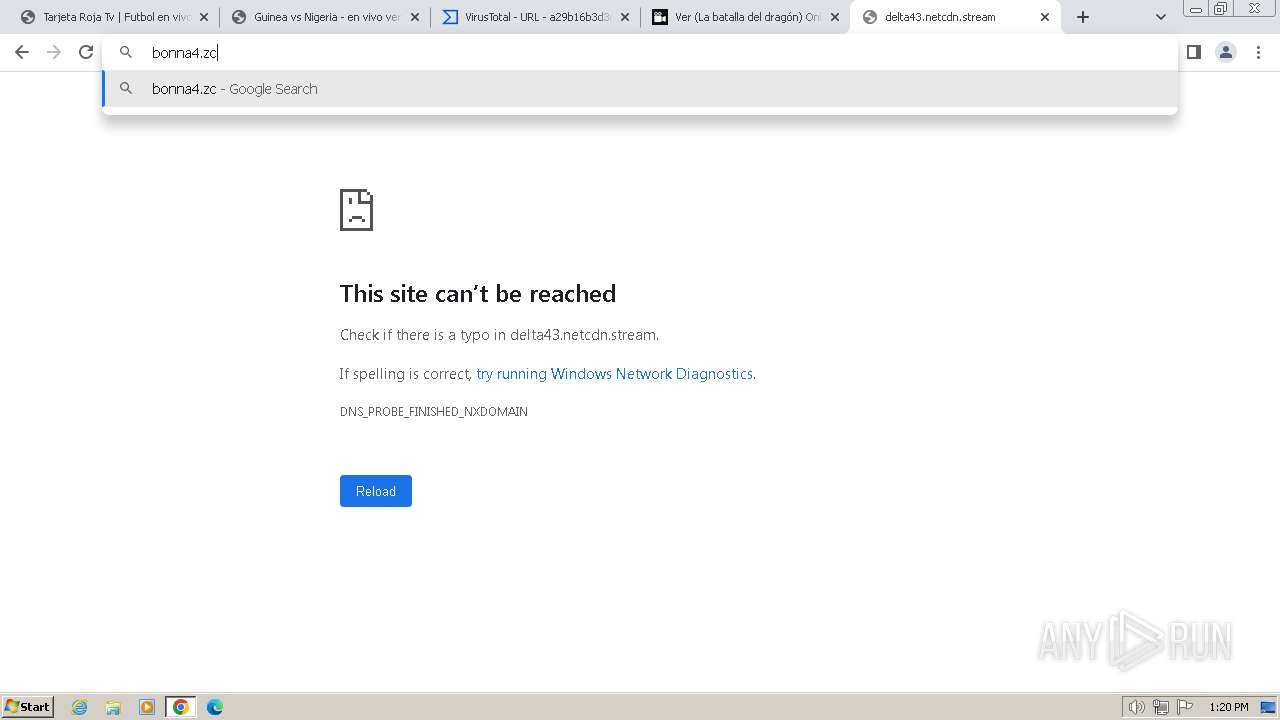Select Chrome icon in taskbar

(181, 707)
